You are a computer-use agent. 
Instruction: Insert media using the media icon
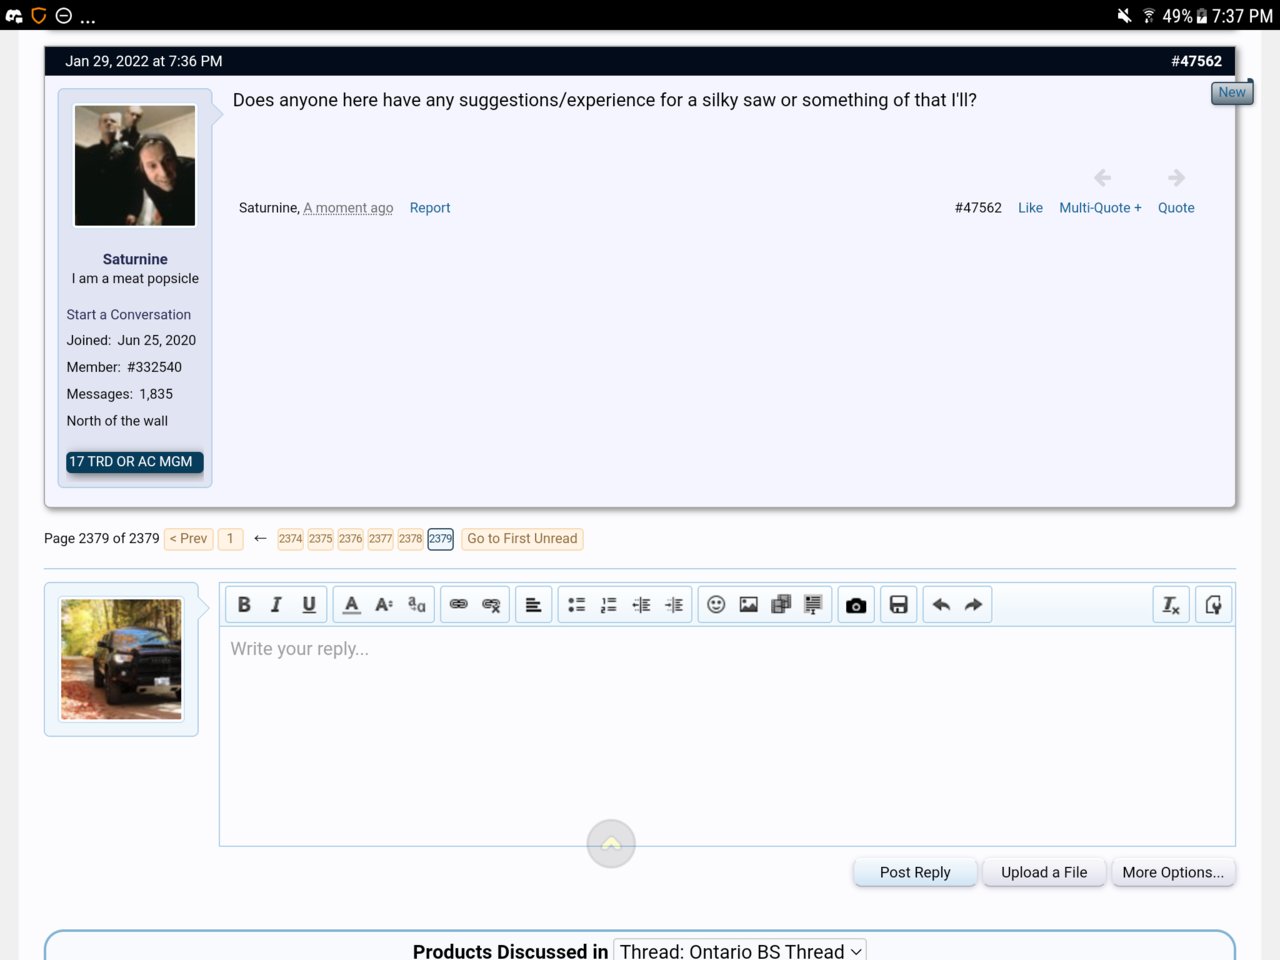[781, 605]
